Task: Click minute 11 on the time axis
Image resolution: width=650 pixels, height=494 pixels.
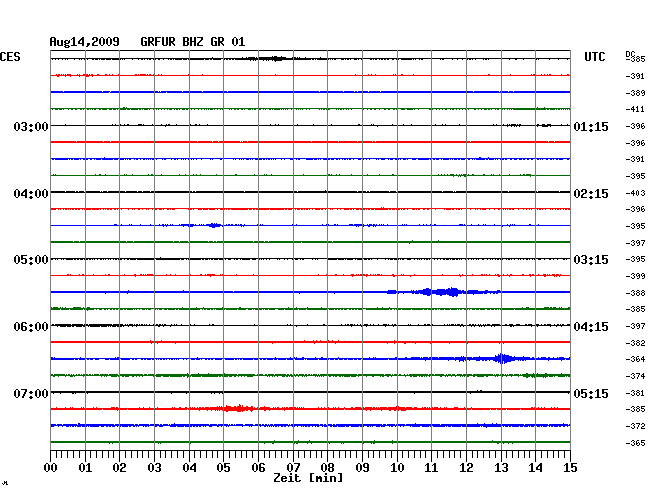Action: pos(431,467)
